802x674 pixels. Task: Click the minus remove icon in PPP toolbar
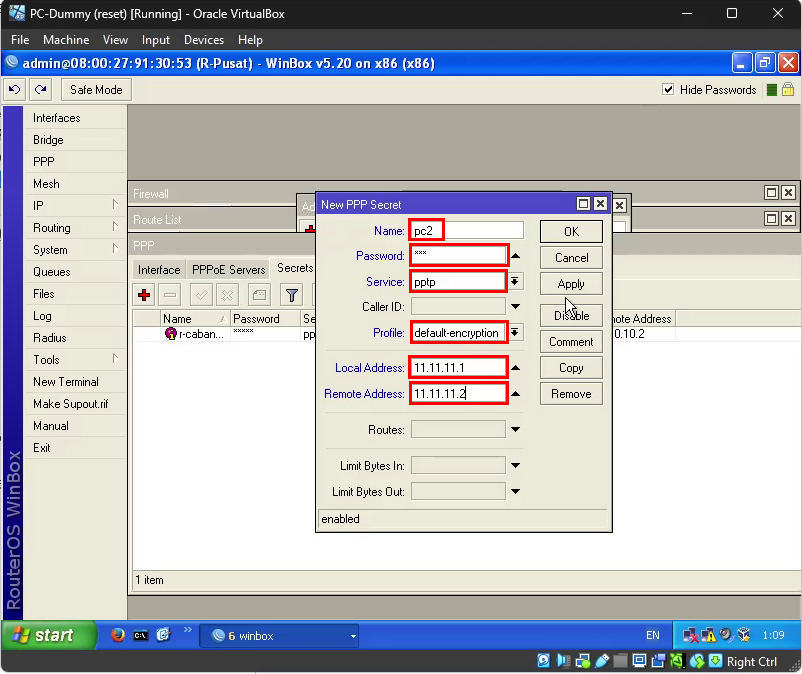[x=170, y=295]
